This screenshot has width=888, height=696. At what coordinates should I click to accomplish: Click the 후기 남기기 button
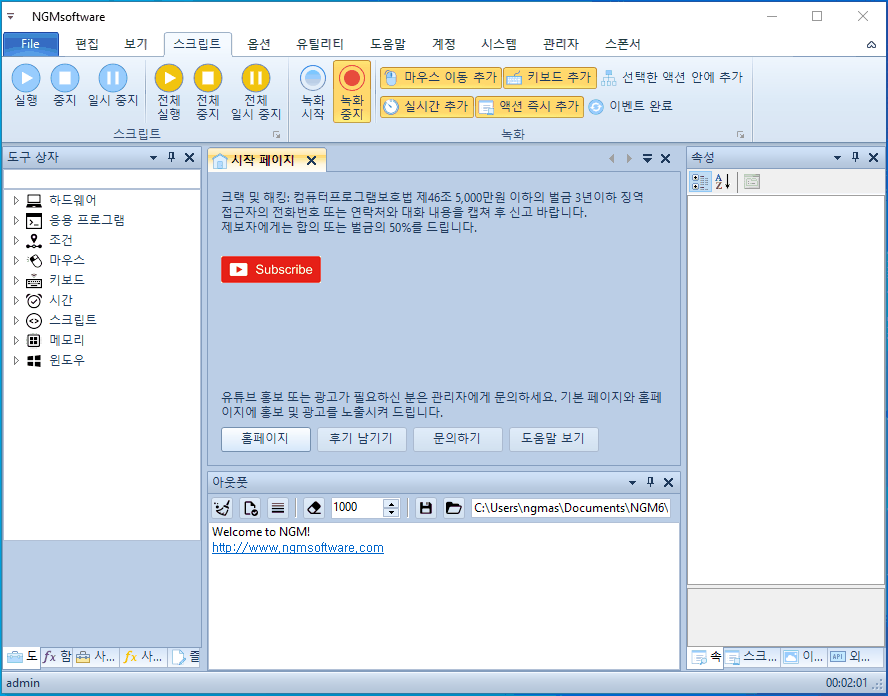pos(361,439)
